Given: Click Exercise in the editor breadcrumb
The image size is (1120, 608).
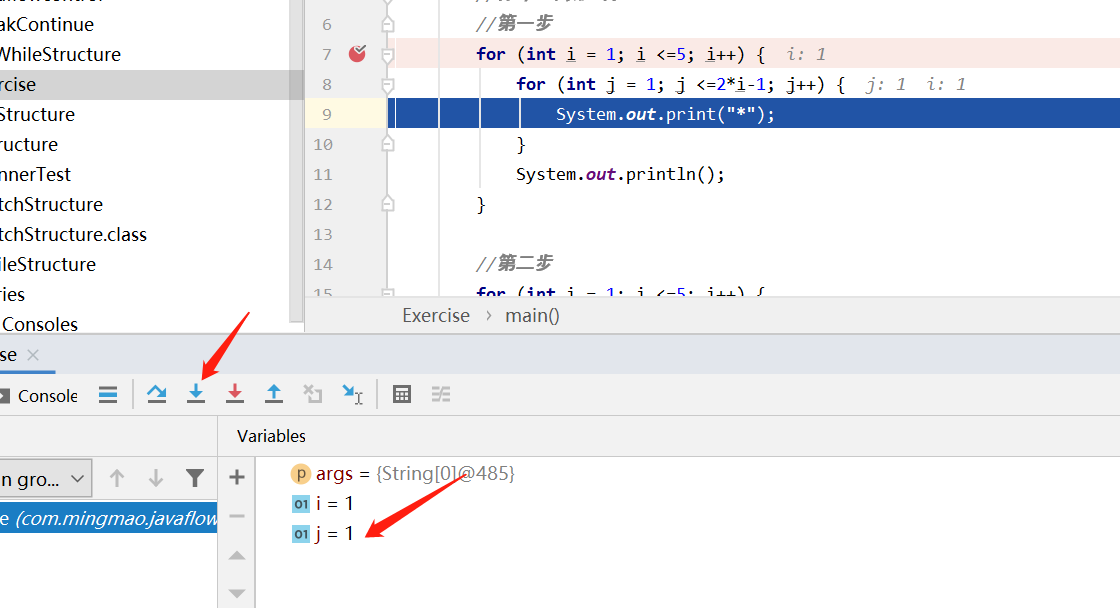Looking at the screenshot, I should pyautogui.click(x=436, y=315).
